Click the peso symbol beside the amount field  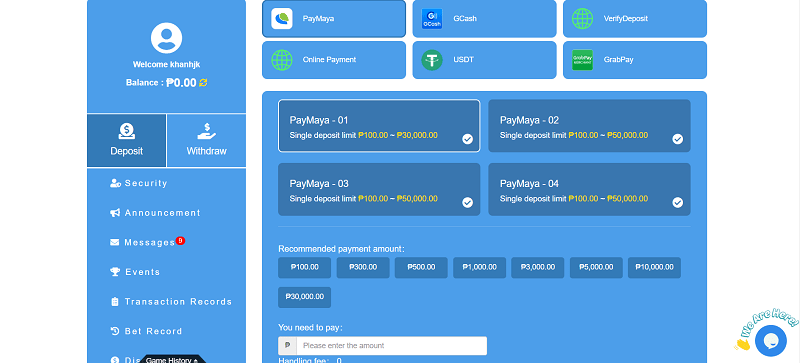[287, 346]
